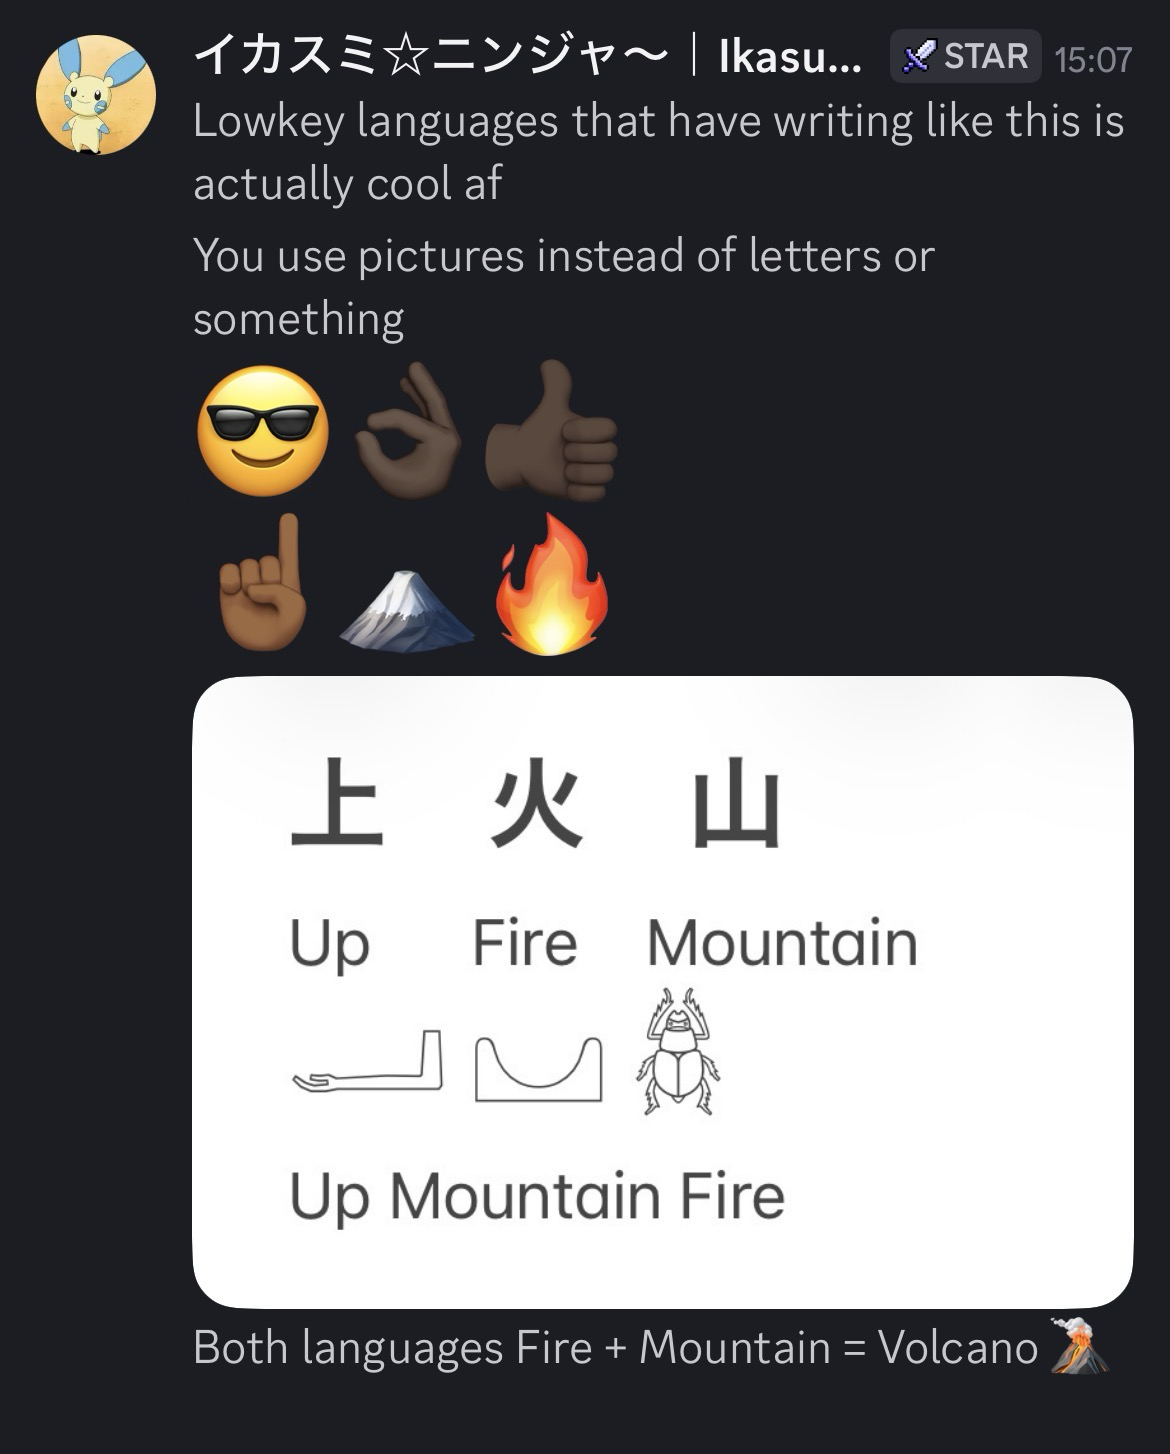
Task: Click the 'Lowkey languages that have writing' message
Action: coord(659,152)
